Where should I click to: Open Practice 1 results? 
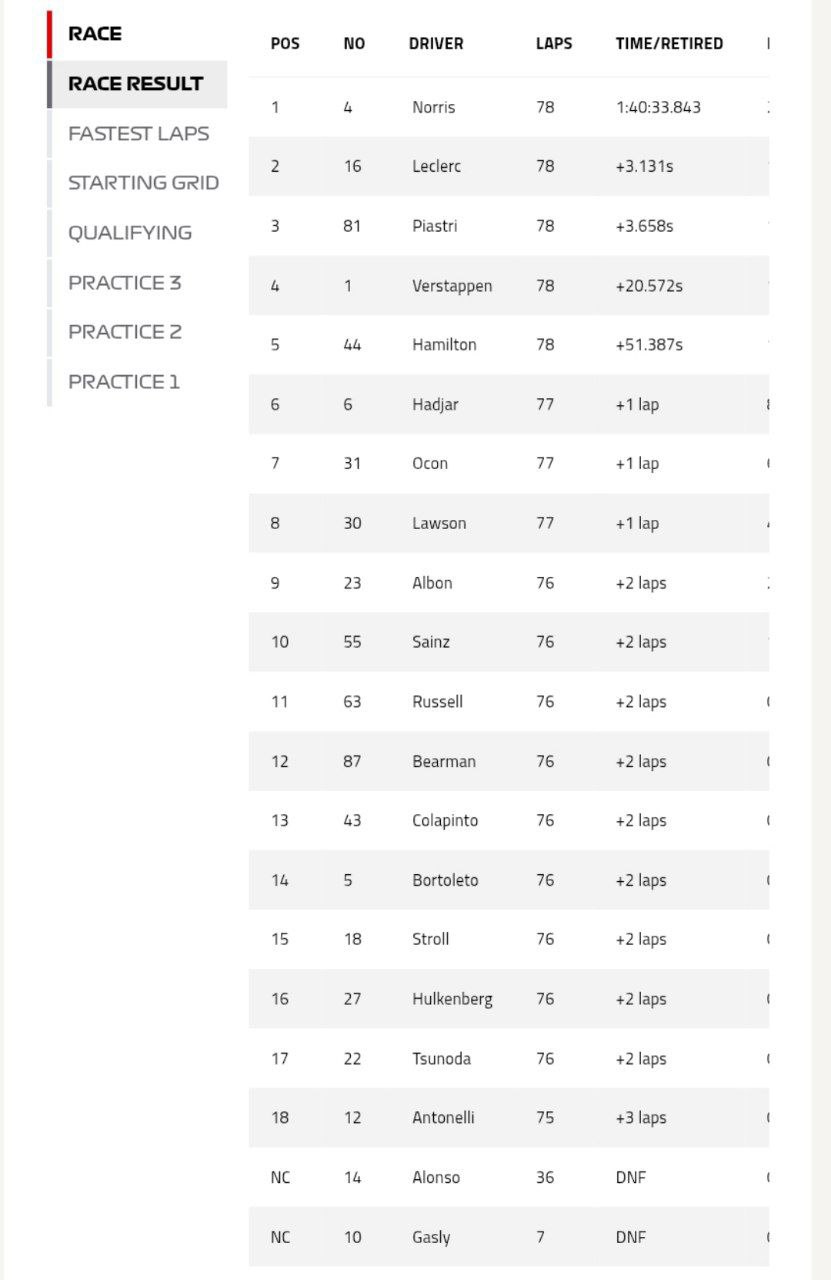[x=124, y=382]
